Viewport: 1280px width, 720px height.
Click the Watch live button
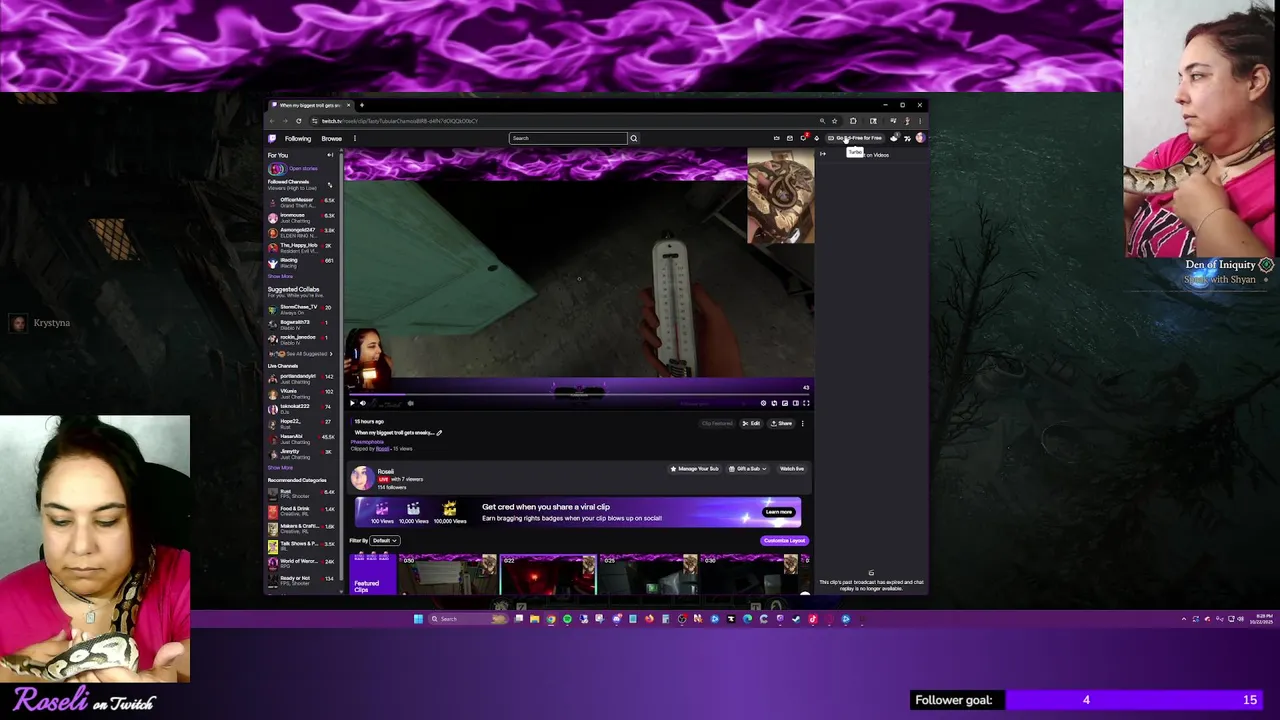coord(791,469)
